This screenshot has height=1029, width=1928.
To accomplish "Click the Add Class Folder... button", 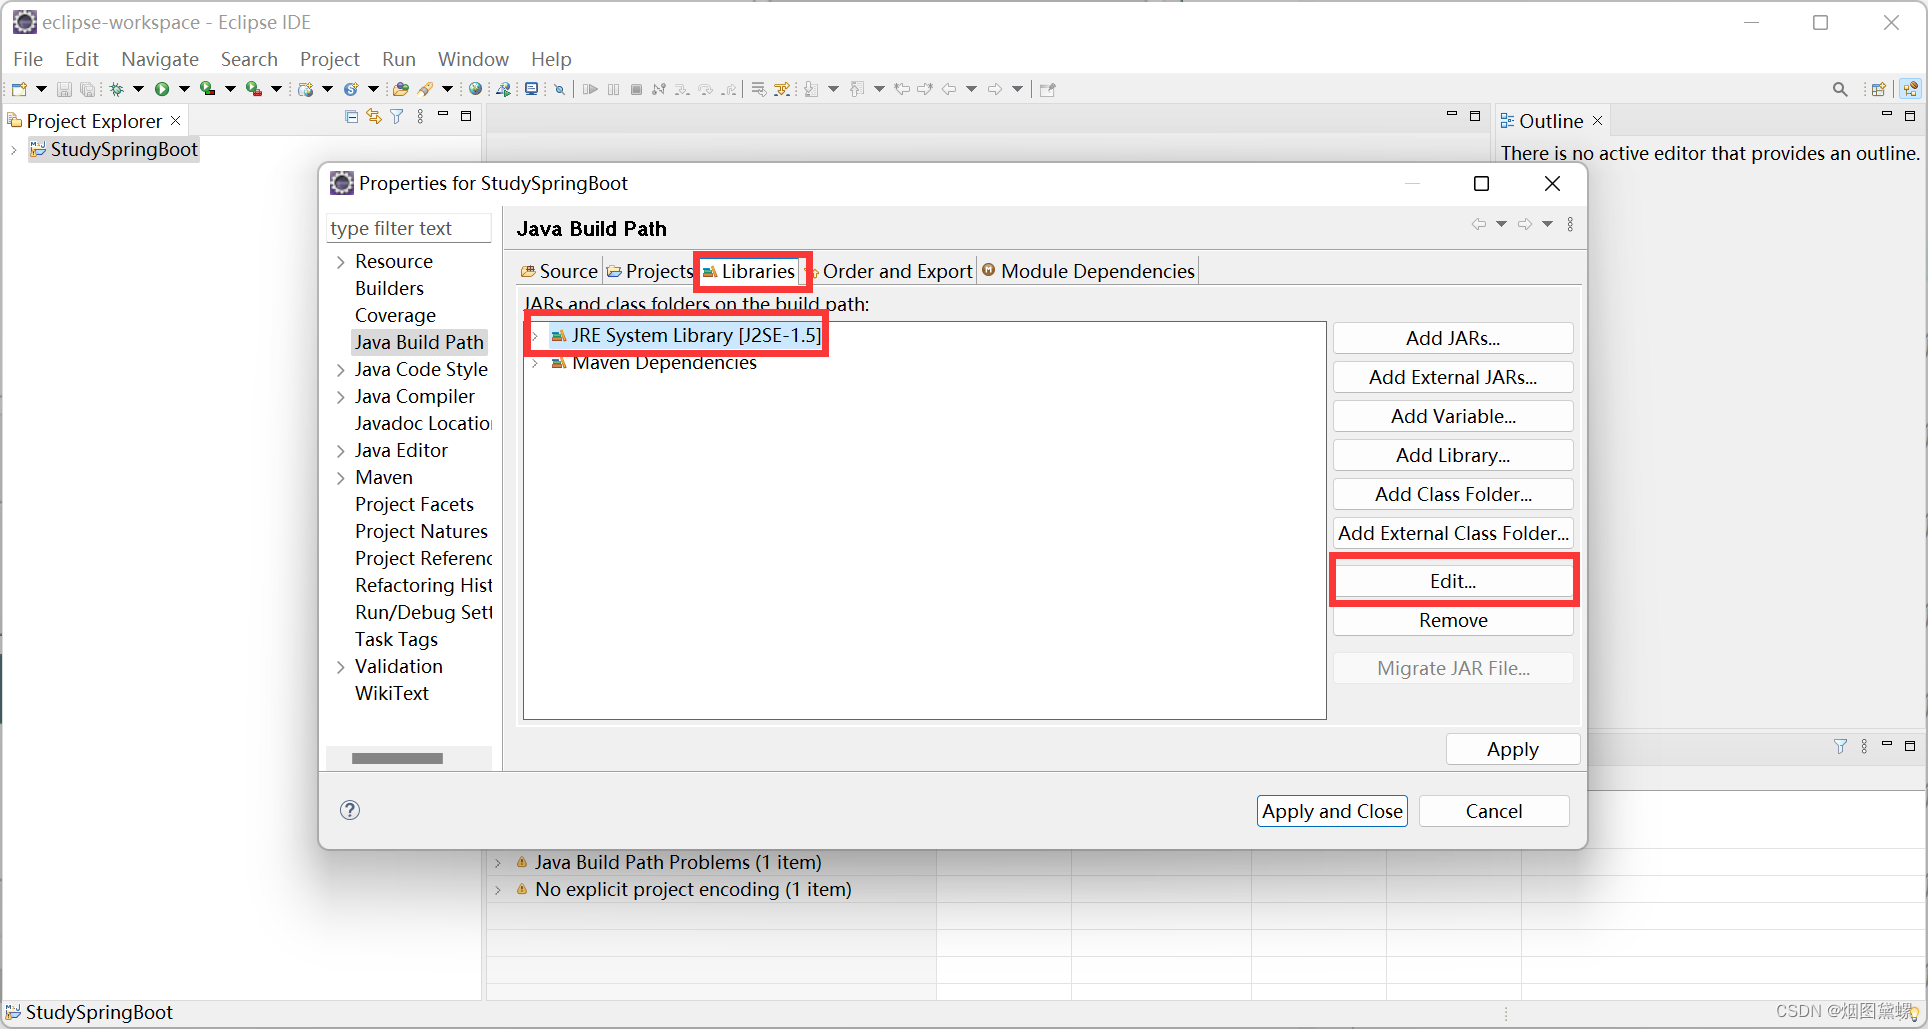I will click(1453, 494).
